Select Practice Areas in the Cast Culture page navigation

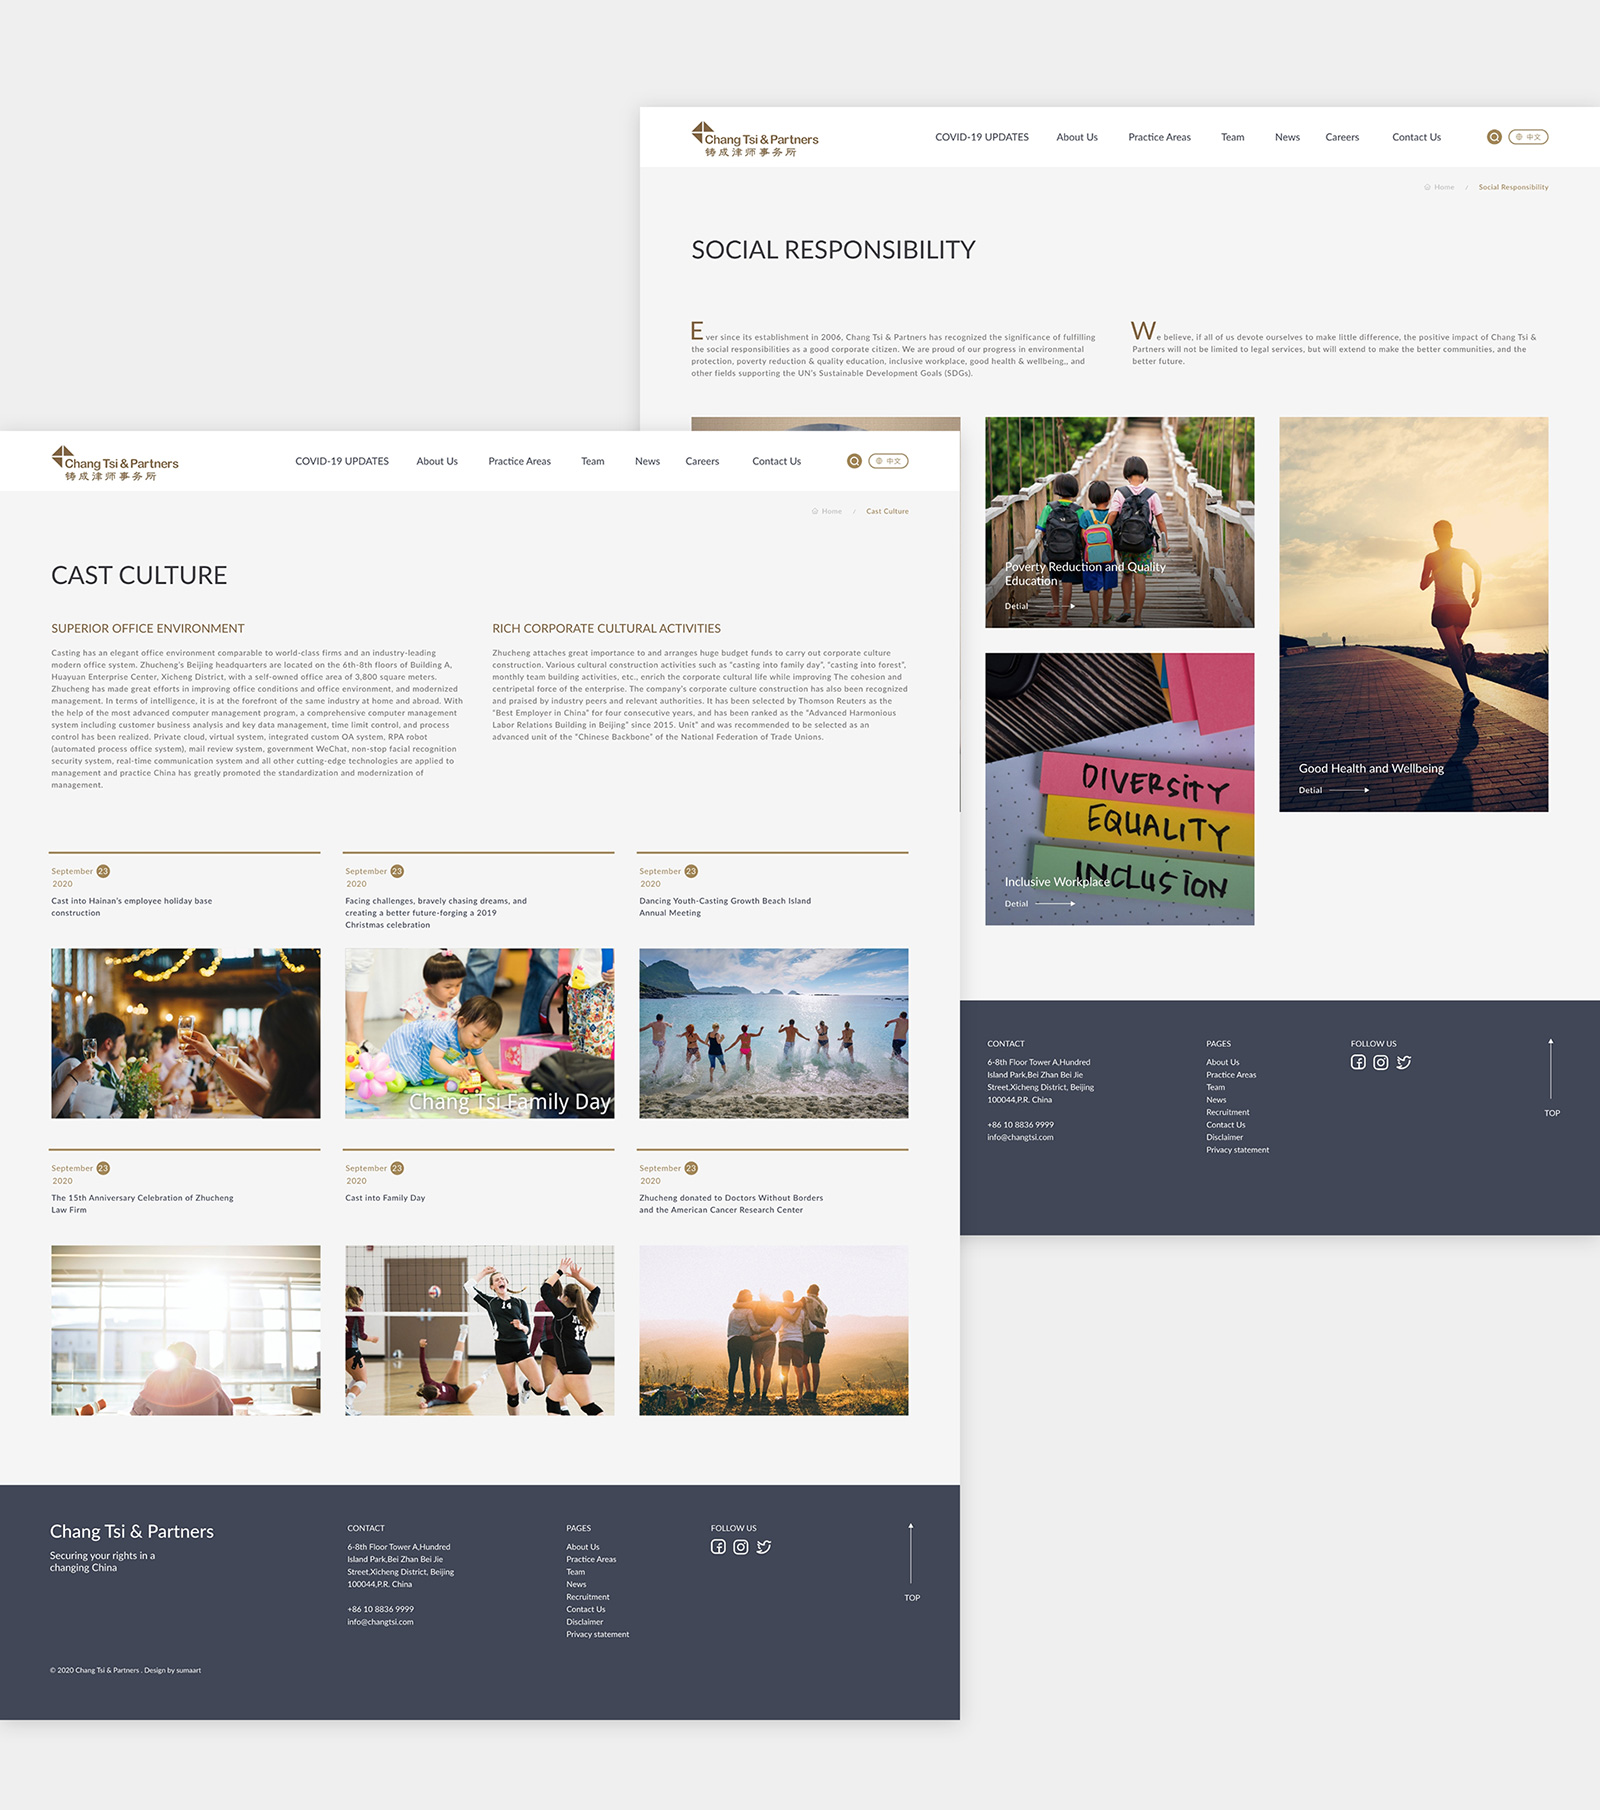click(519, 461)
